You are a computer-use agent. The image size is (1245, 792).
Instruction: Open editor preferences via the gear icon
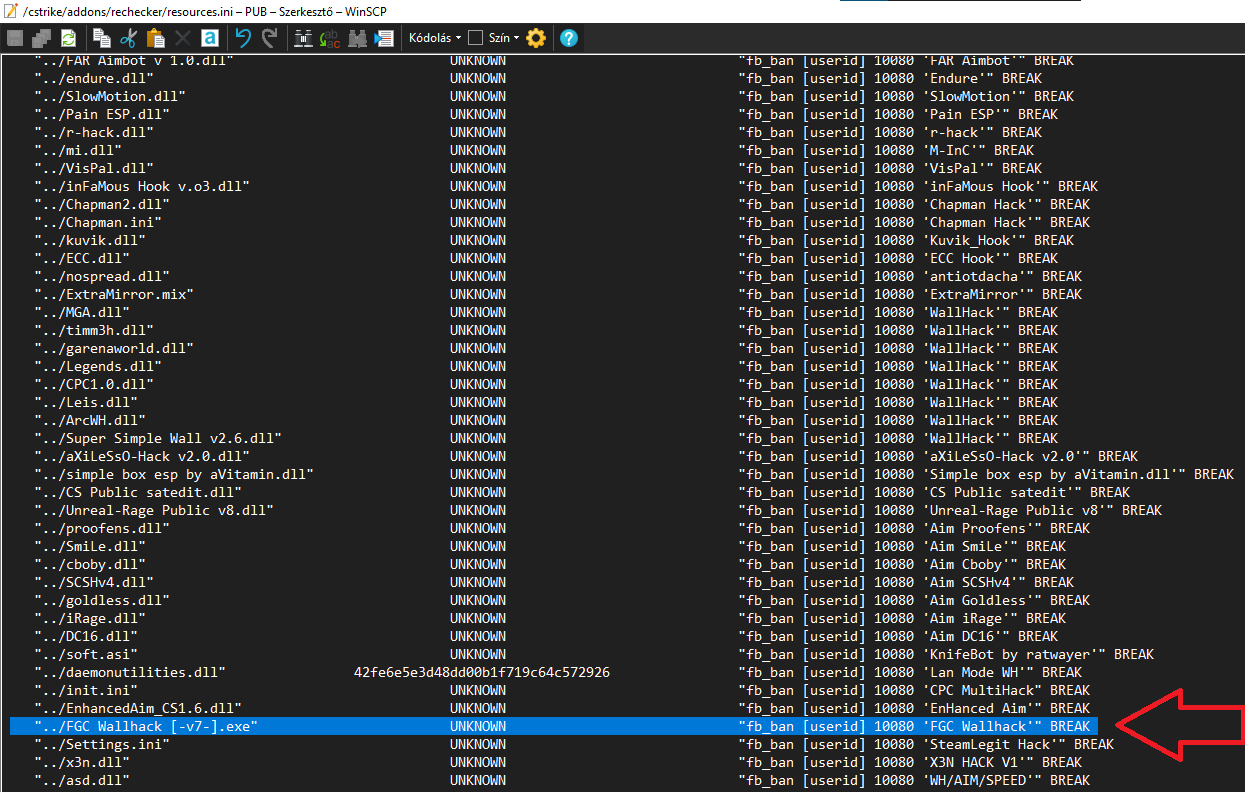(536, 38)
